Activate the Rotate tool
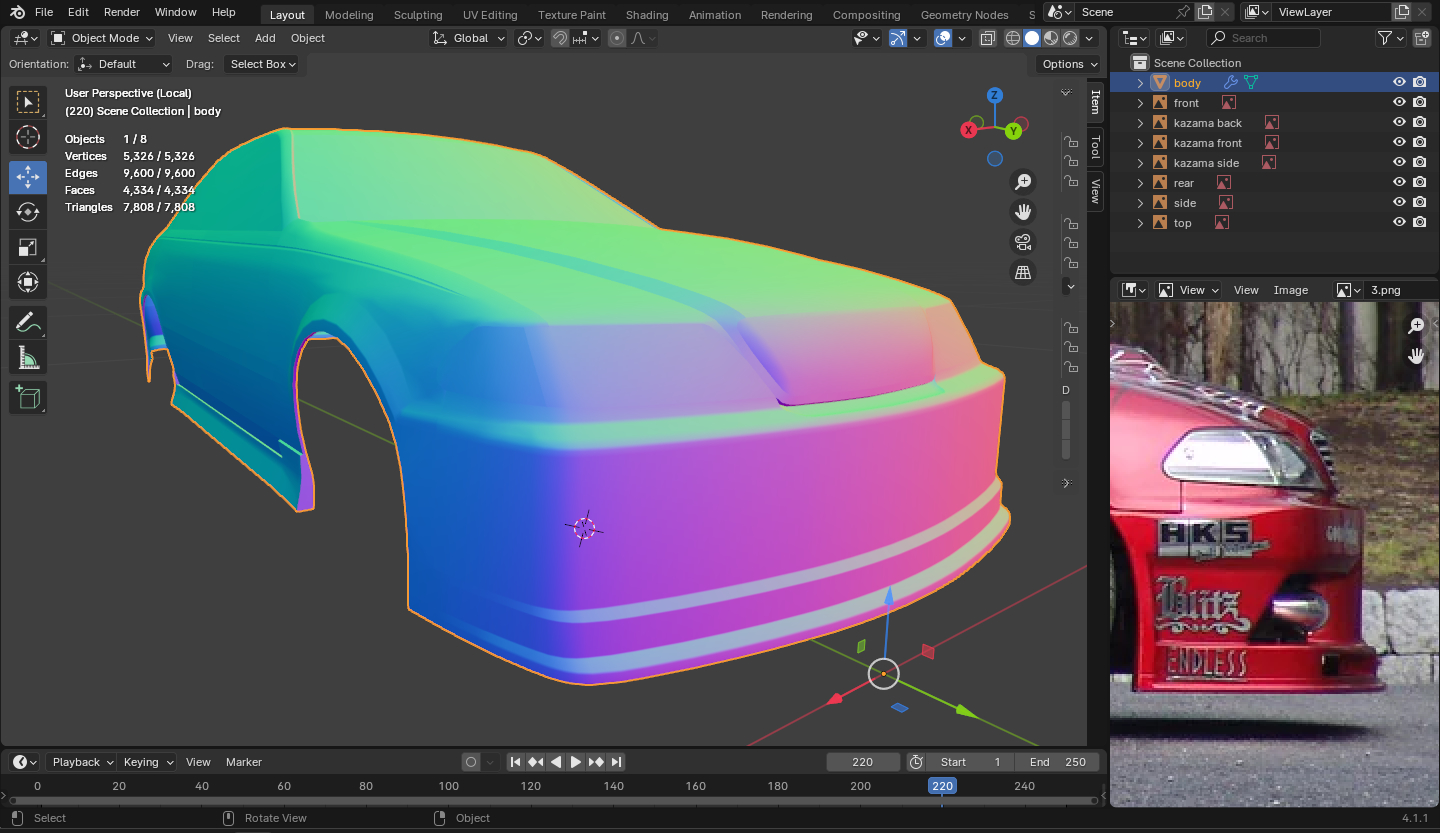 tap(28, 212)
